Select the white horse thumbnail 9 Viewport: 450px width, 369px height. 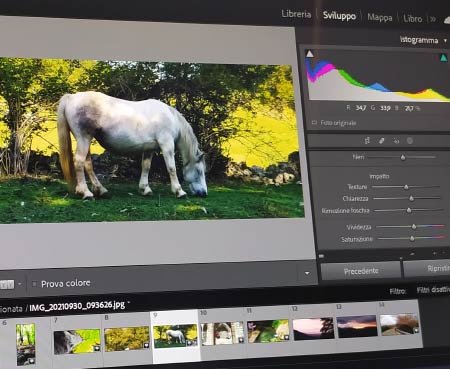pos(175,336)
